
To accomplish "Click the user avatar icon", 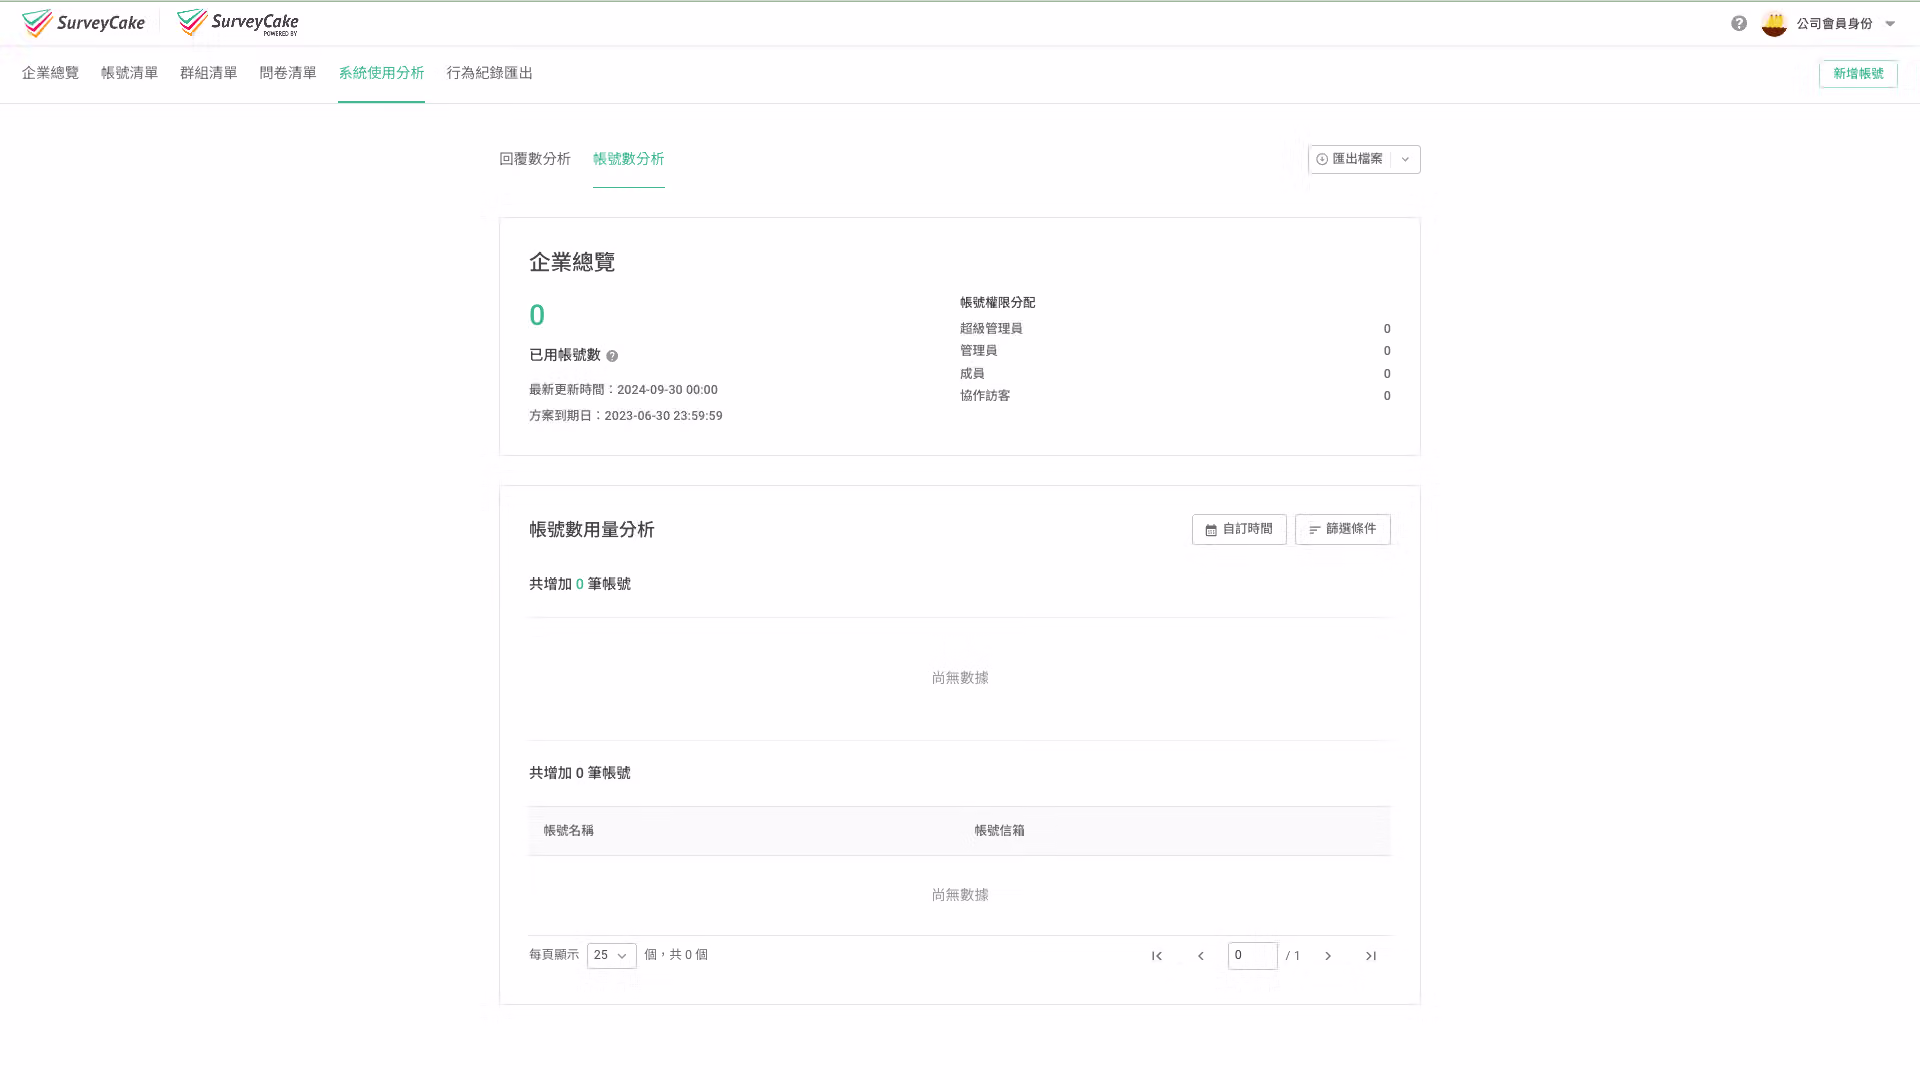I will [1774, 24].
